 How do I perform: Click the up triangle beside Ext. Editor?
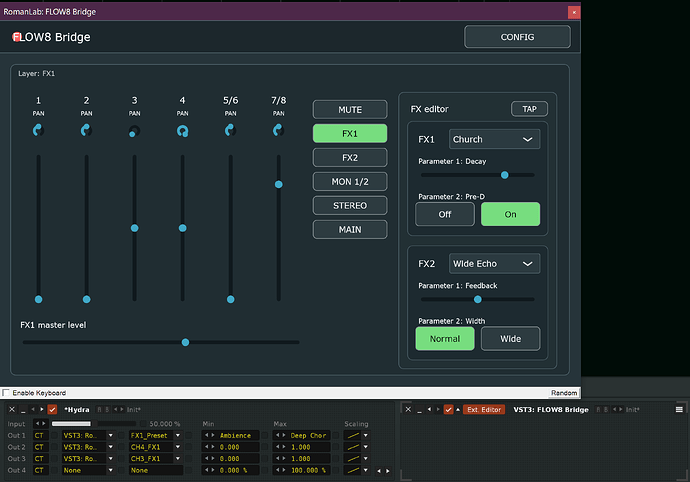point(458,409)
